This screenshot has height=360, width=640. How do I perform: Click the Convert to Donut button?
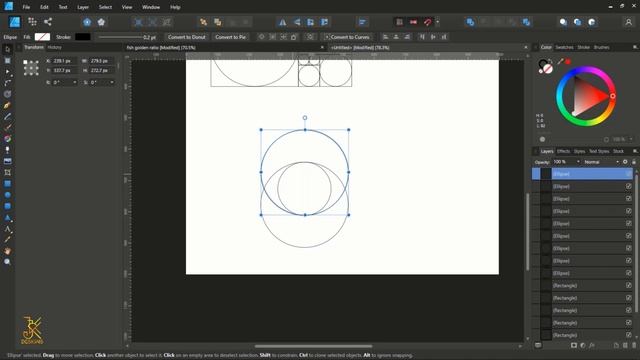coord(187,37)
